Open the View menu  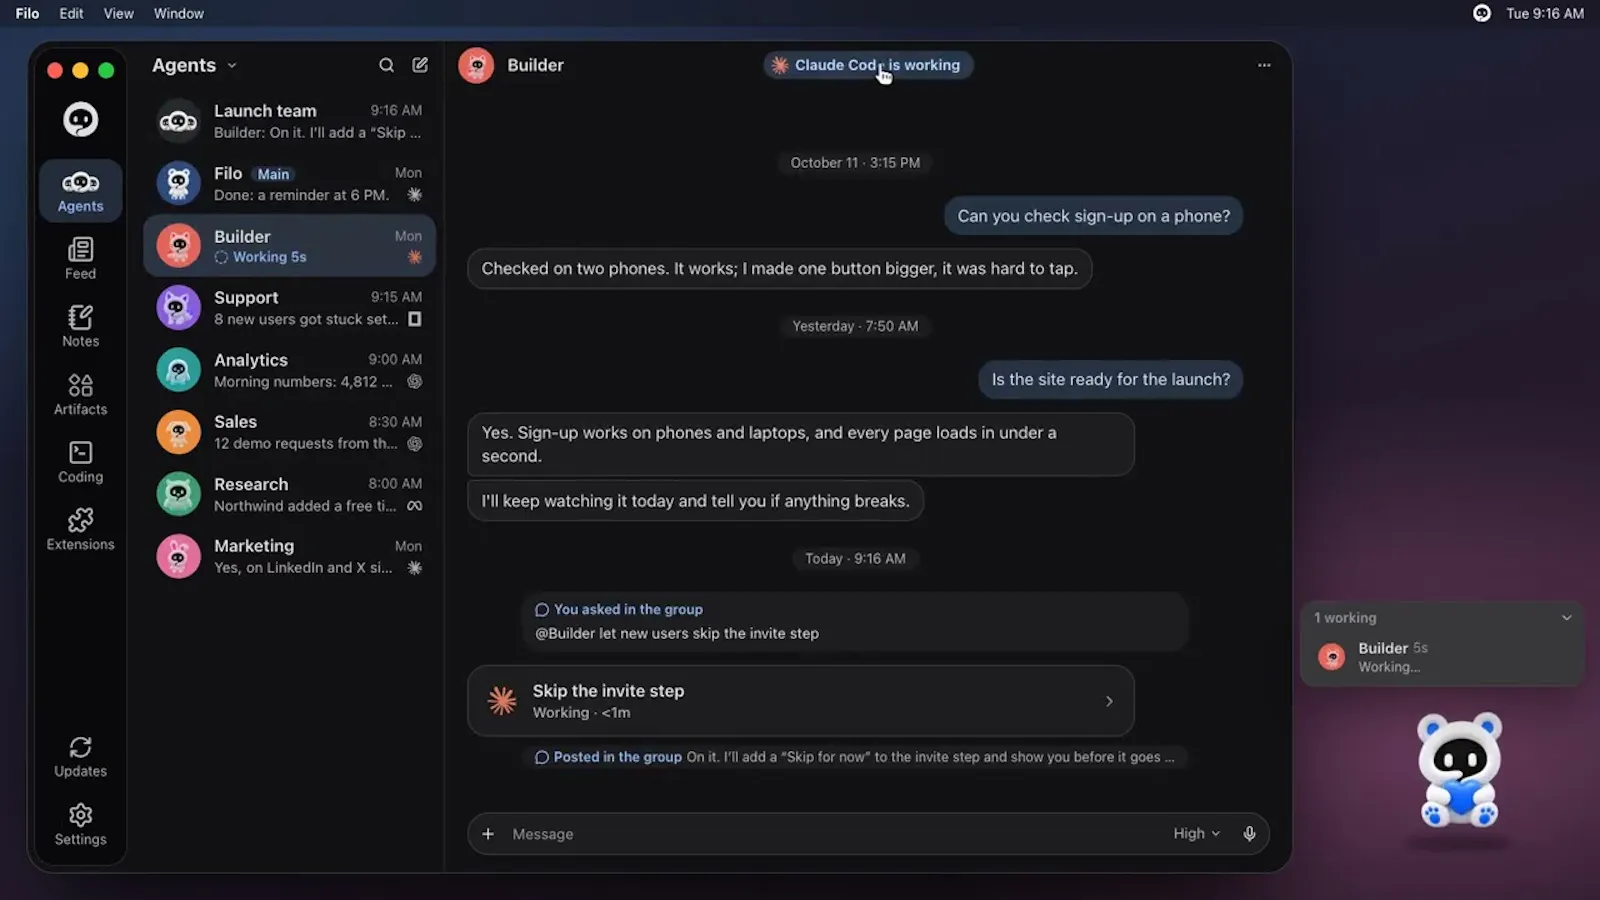point(118,13)
